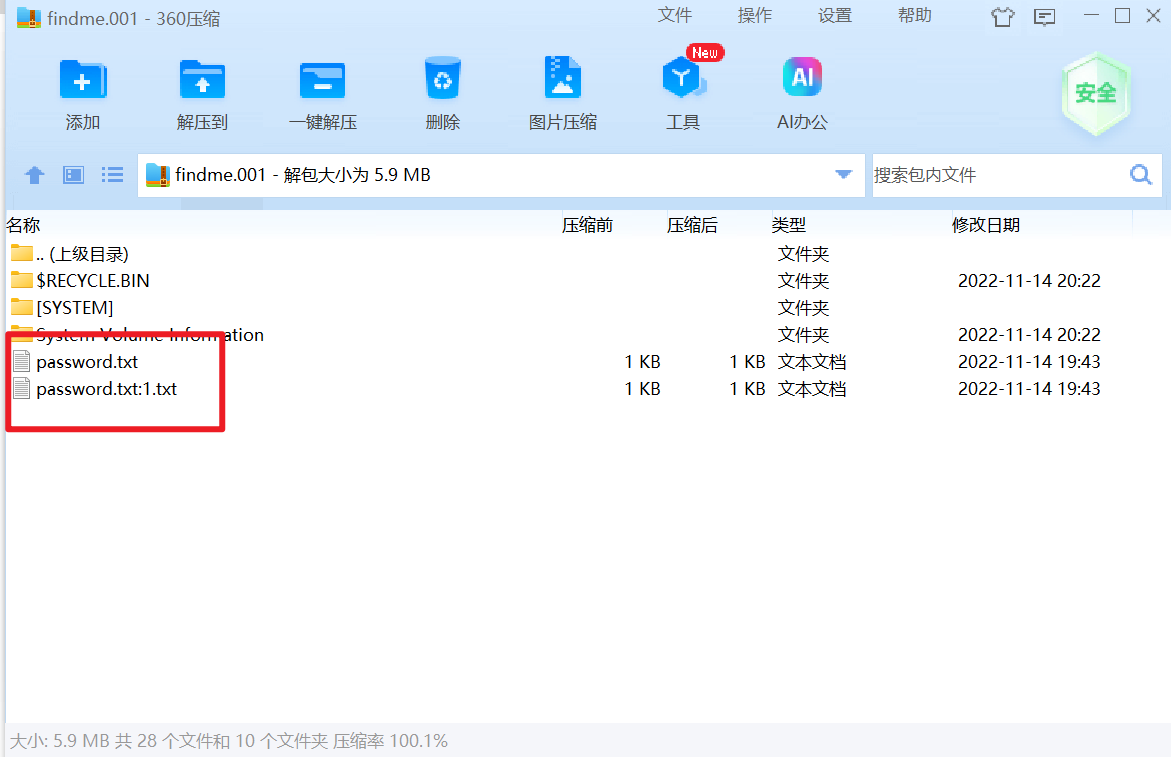Image resolution: width=1171 pixels, height=757 pixels.
Task: Sort by 修改日期 column header
Action: point(986,225)
